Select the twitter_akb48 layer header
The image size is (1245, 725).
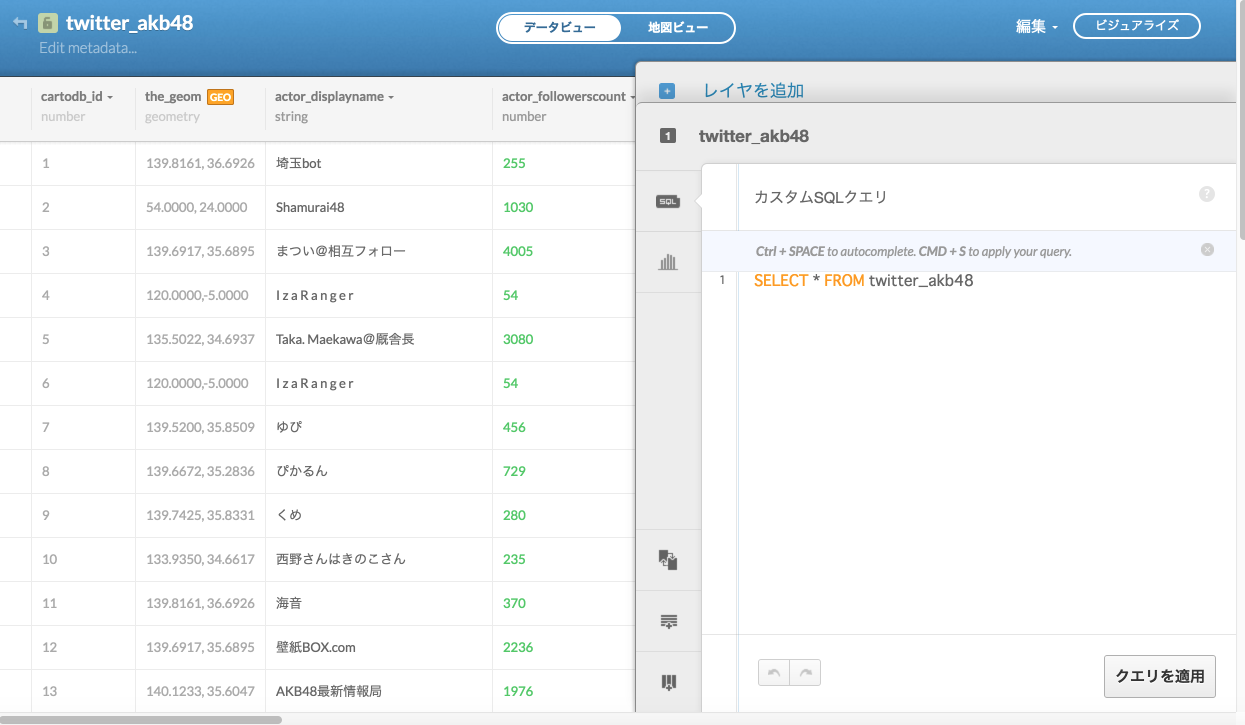(754, 136)
